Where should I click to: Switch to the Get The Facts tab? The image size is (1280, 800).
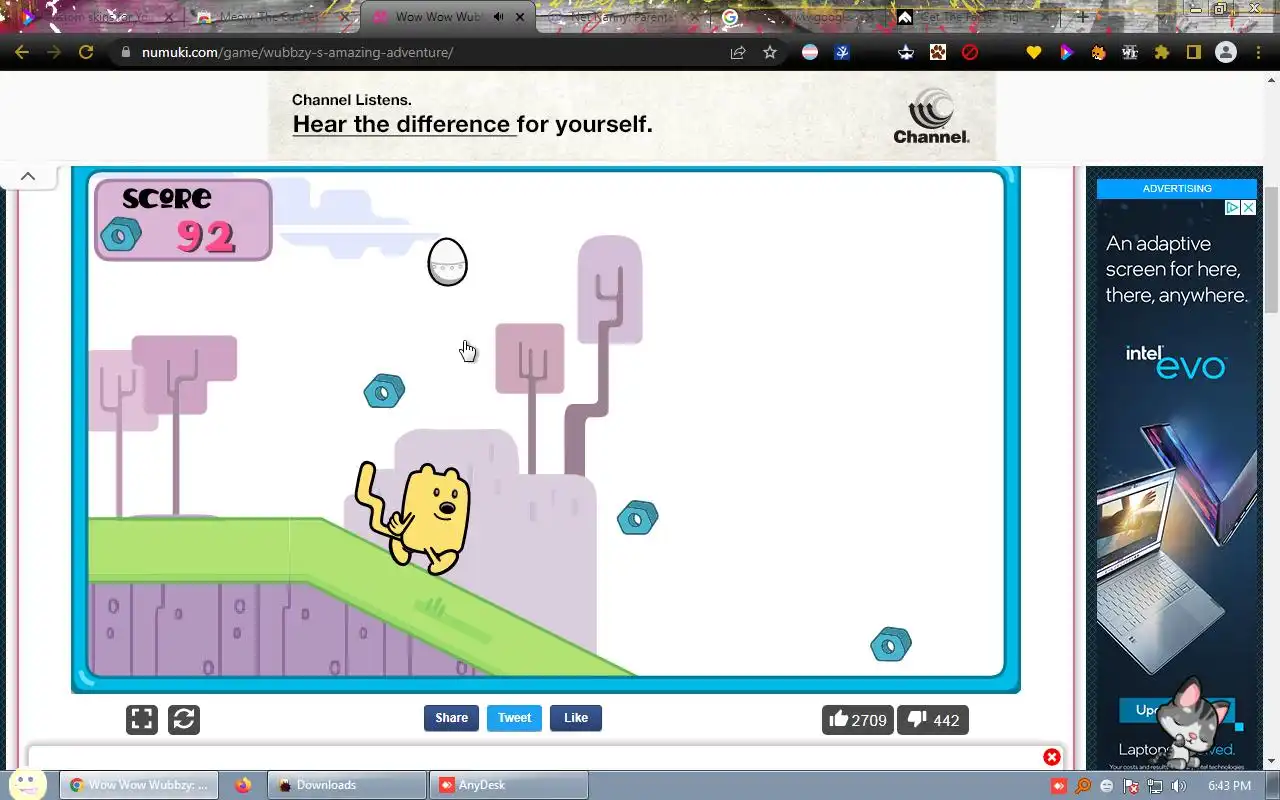975,17
